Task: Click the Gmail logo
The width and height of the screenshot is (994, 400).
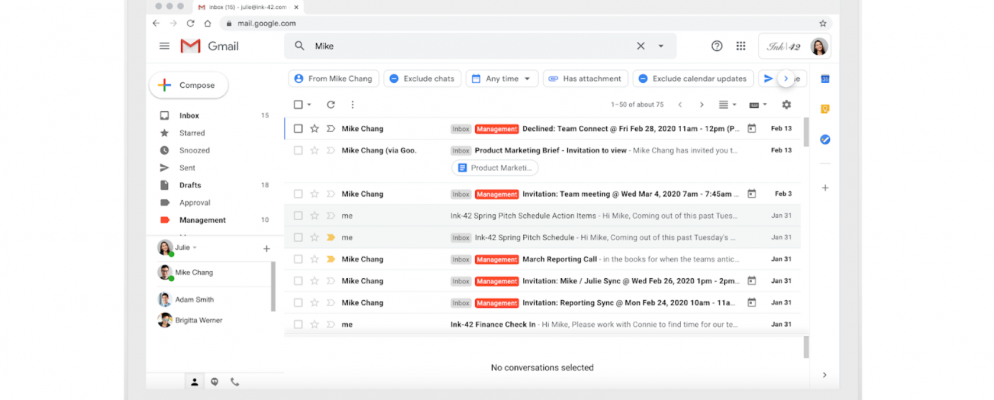Action: point(209,46)
